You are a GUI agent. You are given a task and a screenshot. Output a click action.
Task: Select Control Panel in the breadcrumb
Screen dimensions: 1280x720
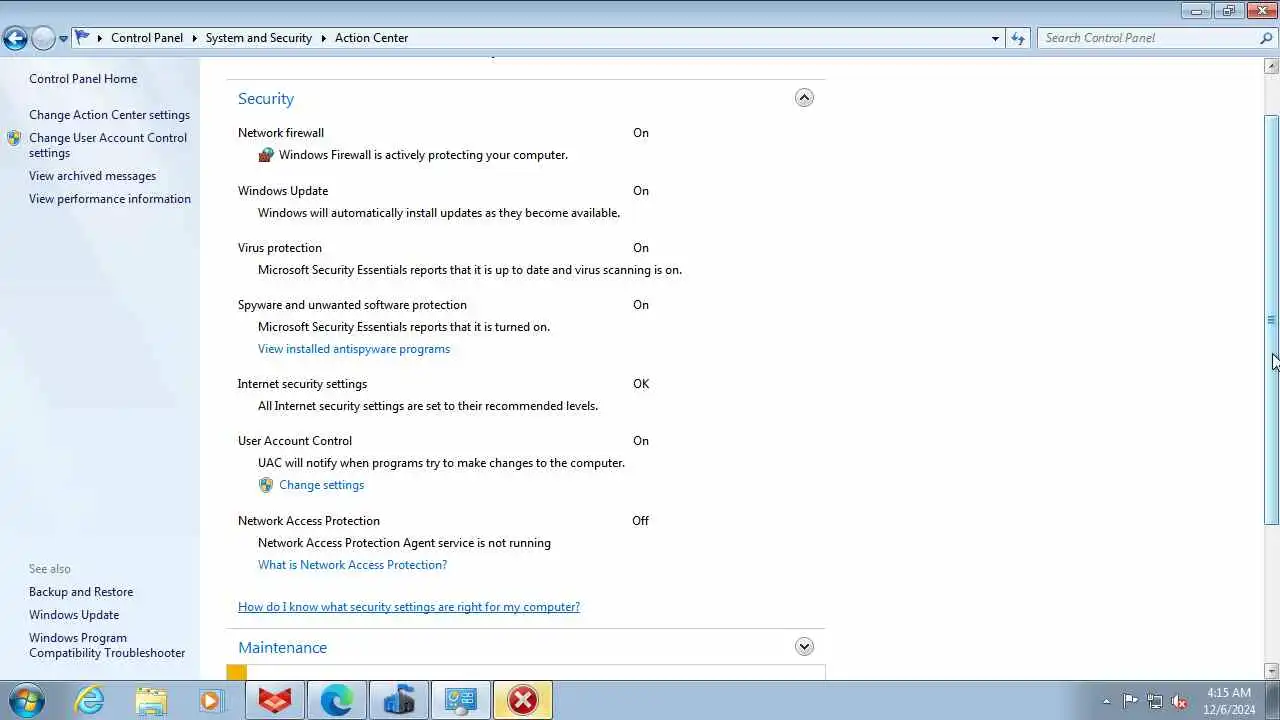click(x=147, y=38)
